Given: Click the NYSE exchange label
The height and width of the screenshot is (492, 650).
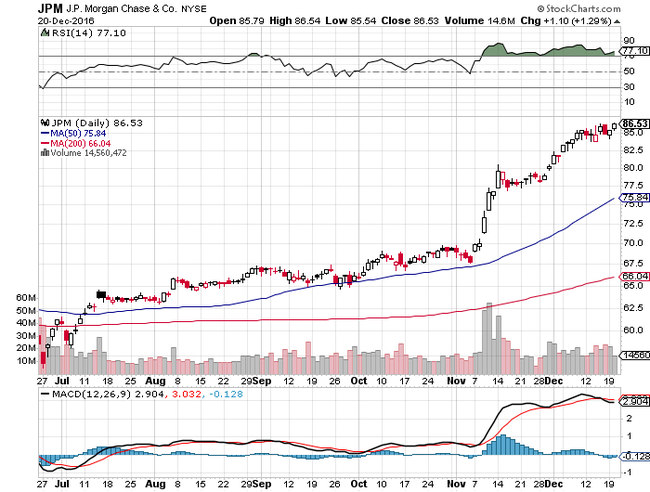Looking at the screenshot, I should (x=194, y=9).
